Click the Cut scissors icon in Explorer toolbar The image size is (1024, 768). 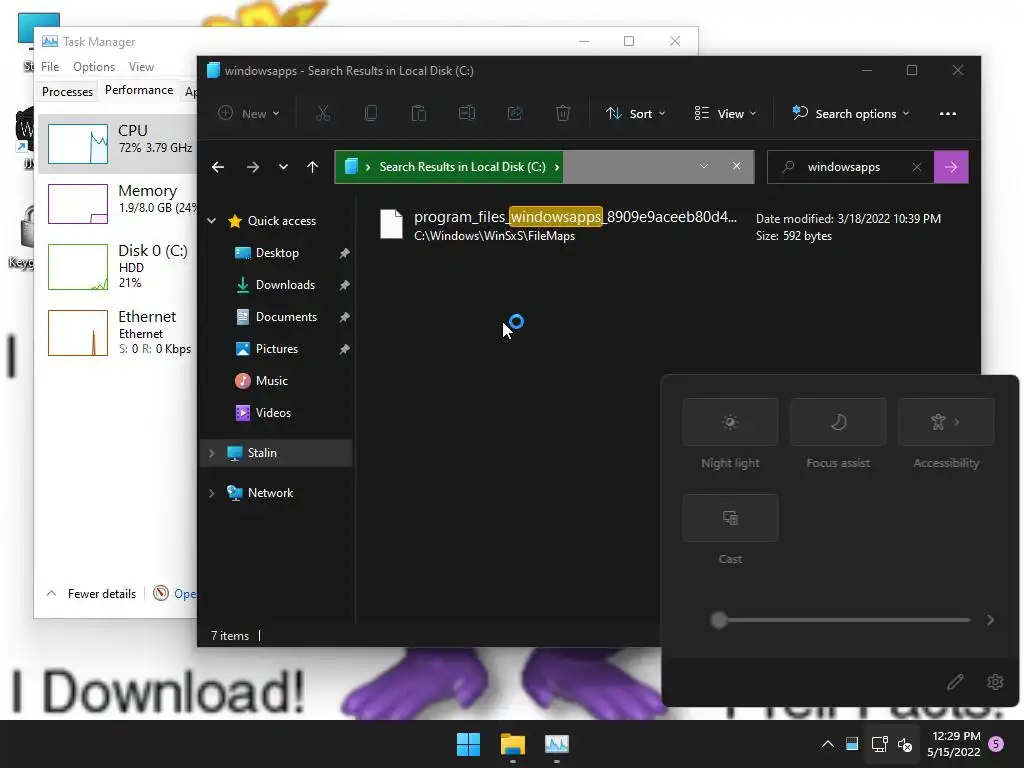pyautogui.click(x=323, y=114)
